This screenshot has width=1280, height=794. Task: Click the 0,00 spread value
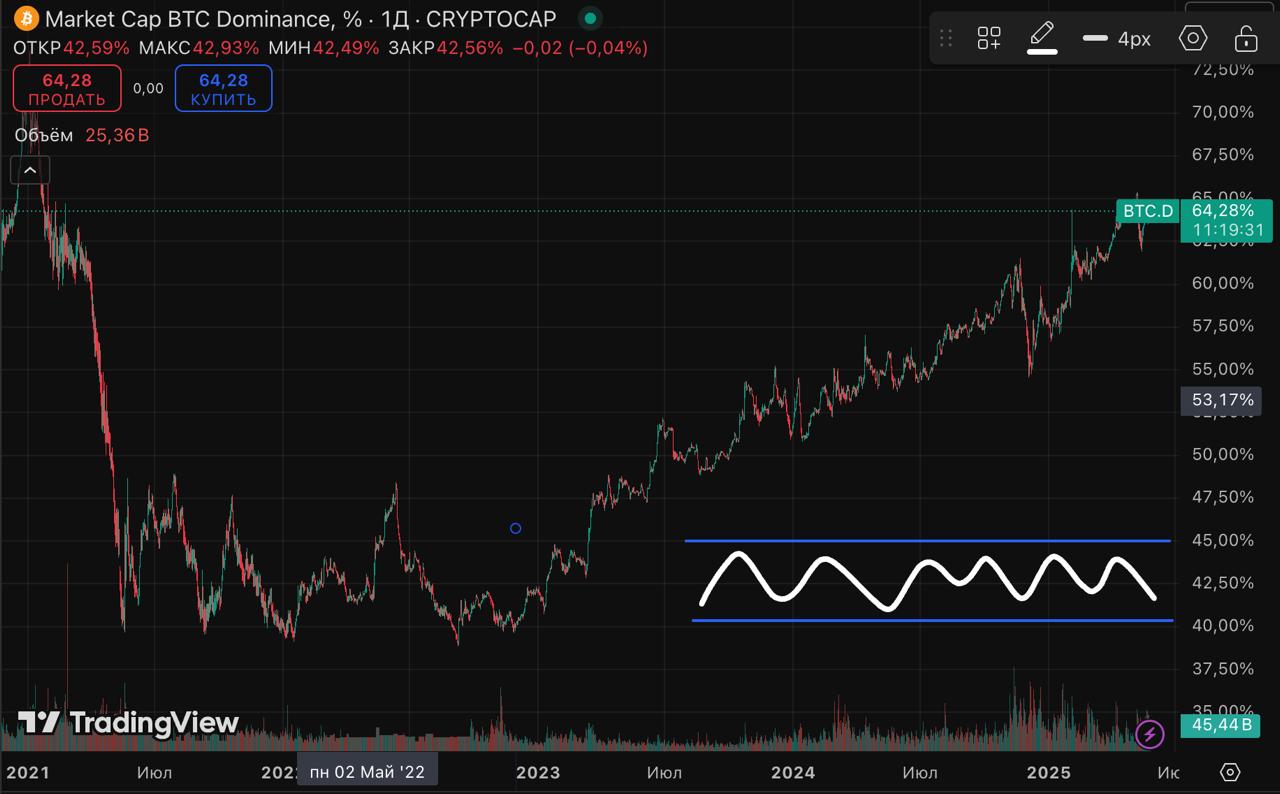coord(148,88)
